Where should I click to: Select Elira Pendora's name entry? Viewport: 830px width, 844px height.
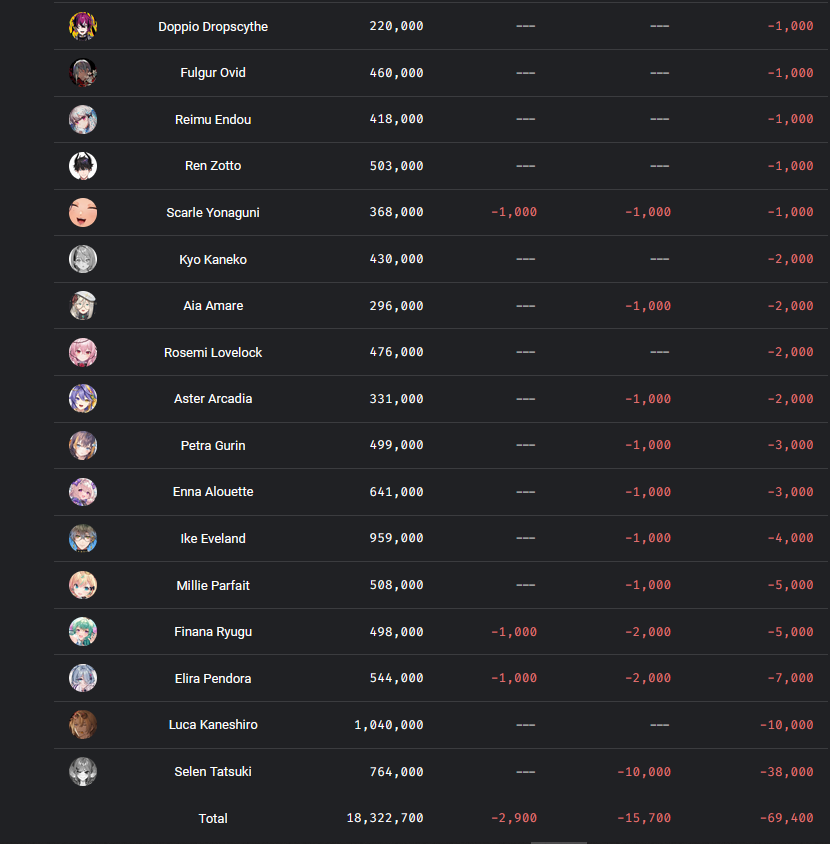(213, 679)
